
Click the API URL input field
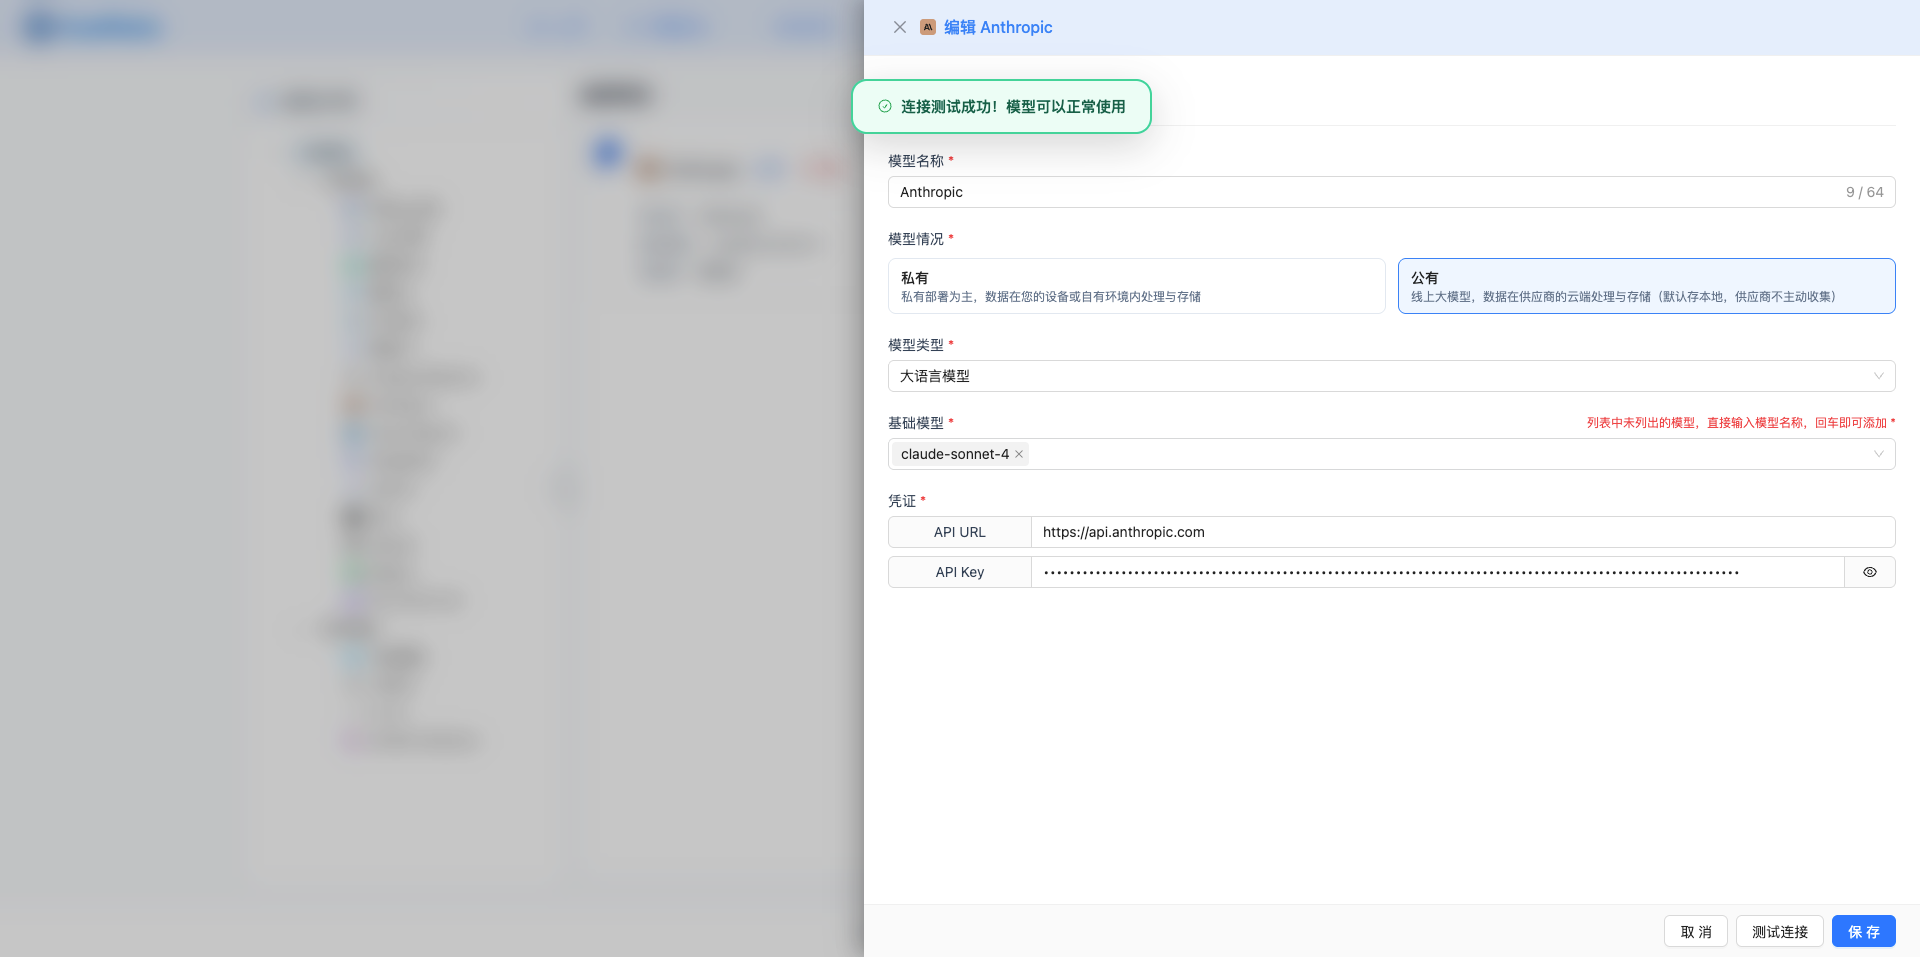[1460, 532]
